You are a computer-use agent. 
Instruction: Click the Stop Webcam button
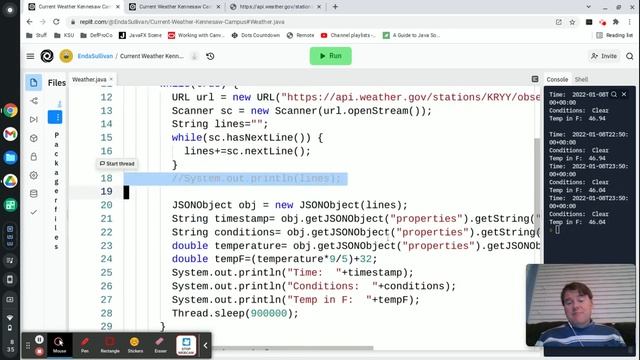[x=186, y=345]
